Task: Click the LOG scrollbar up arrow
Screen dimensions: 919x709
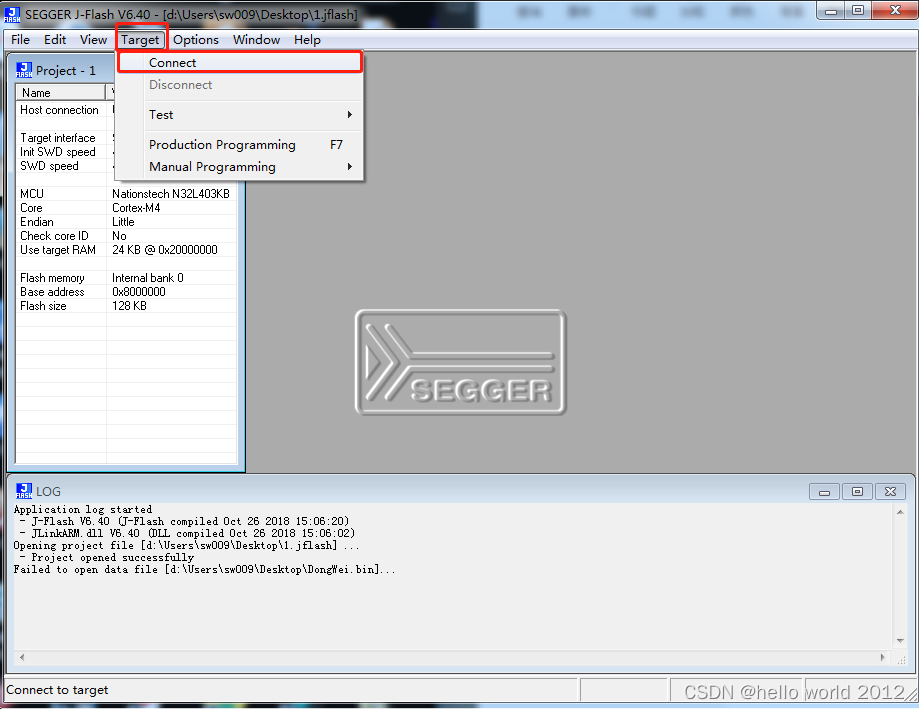Action: (x=900, y=512)
